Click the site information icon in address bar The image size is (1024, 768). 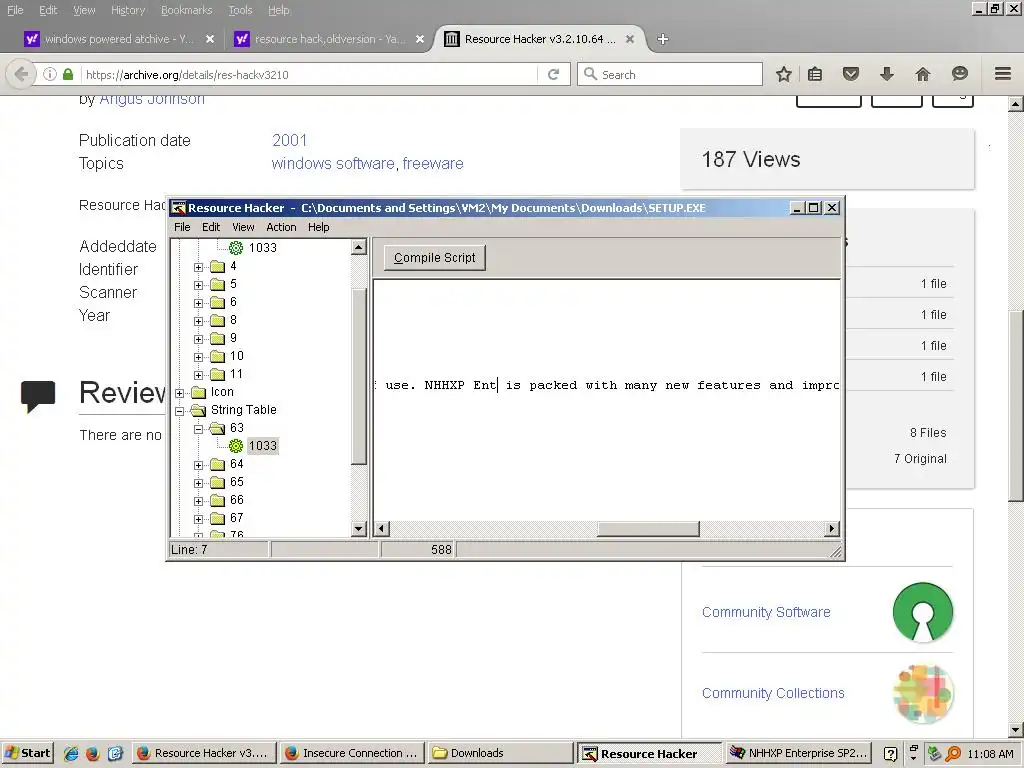click(50, 74)
